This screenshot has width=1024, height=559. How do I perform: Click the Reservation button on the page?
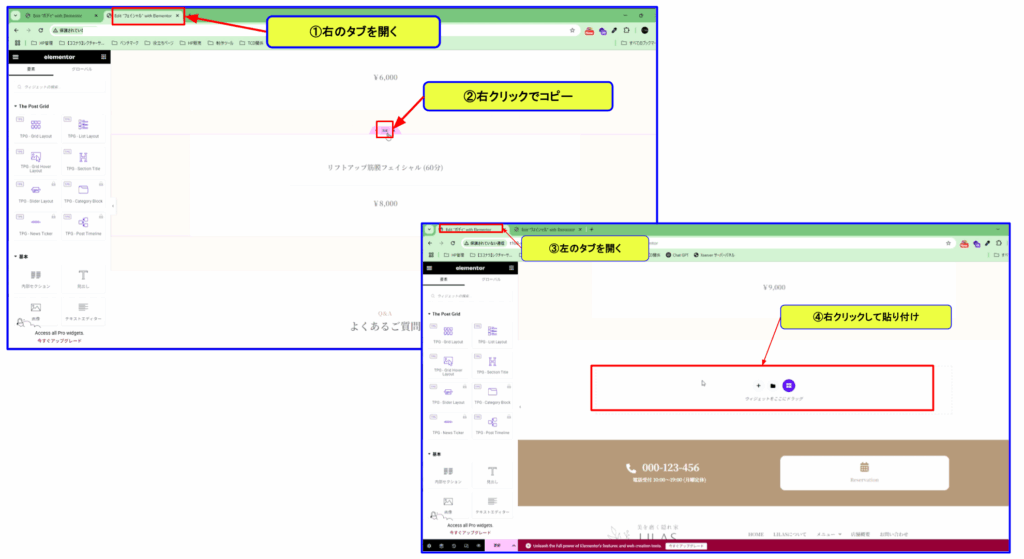point(864,473)
